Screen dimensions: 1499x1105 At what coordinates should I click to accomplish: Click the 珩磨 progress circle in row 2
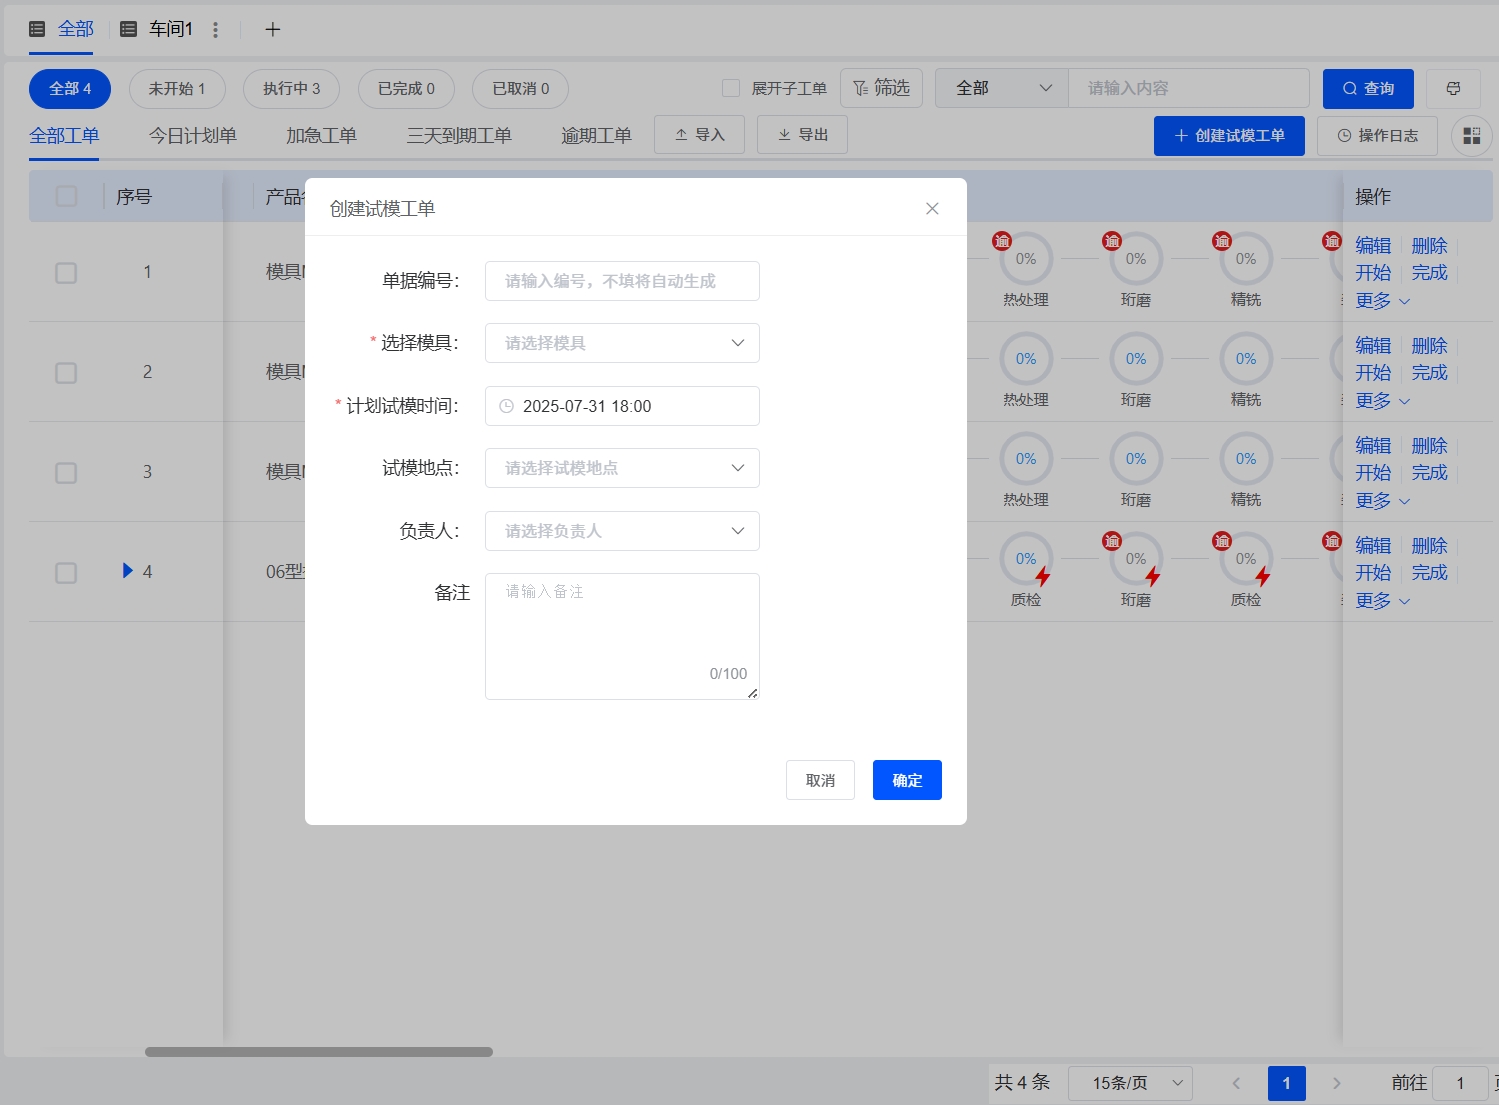pyautogui.click(x=1136, y=359)
